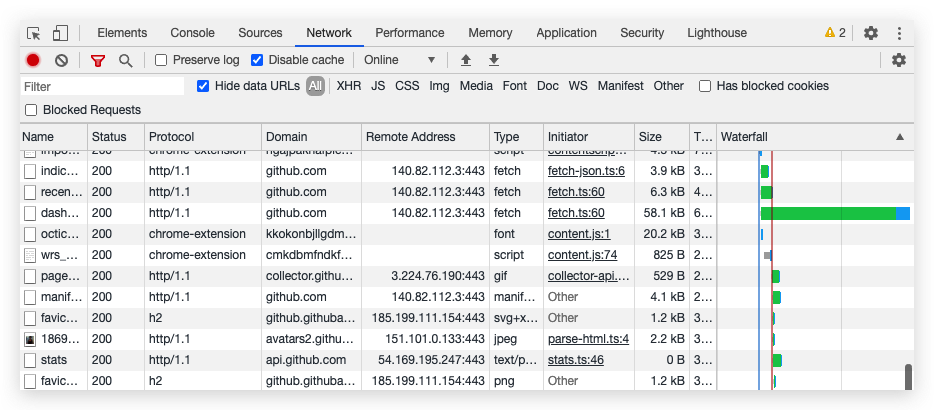934x410 pixels.
Task: Toggle the device toolbar icon
Action: tap(60, 33)
